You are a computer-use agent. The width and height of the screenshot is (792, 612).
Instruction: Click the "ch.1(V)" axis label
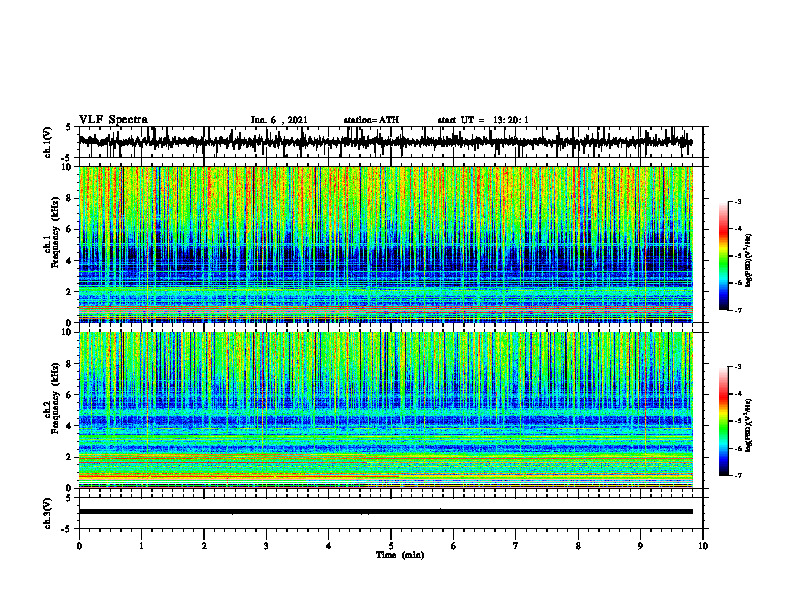[48, 142]
